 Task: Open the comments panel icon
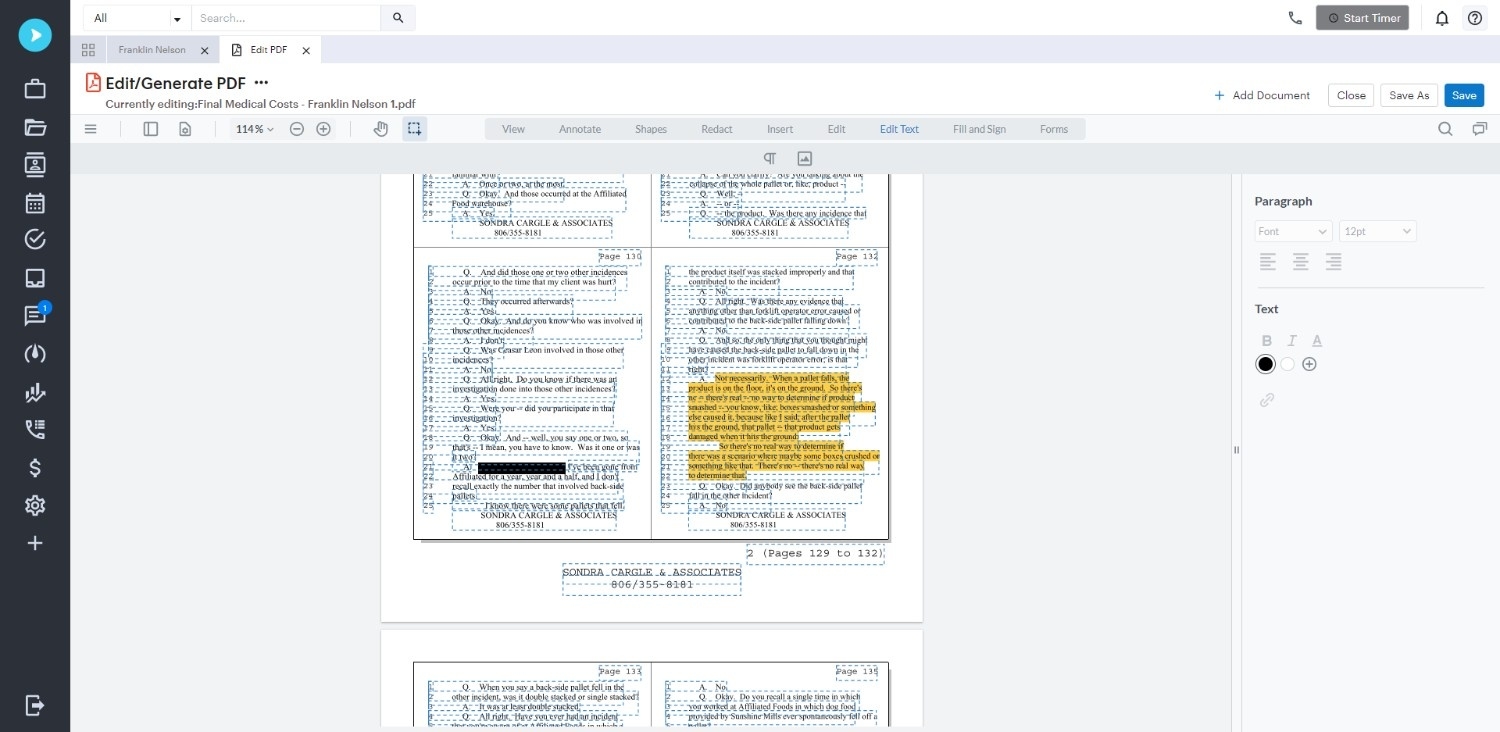pos(1479,129)
